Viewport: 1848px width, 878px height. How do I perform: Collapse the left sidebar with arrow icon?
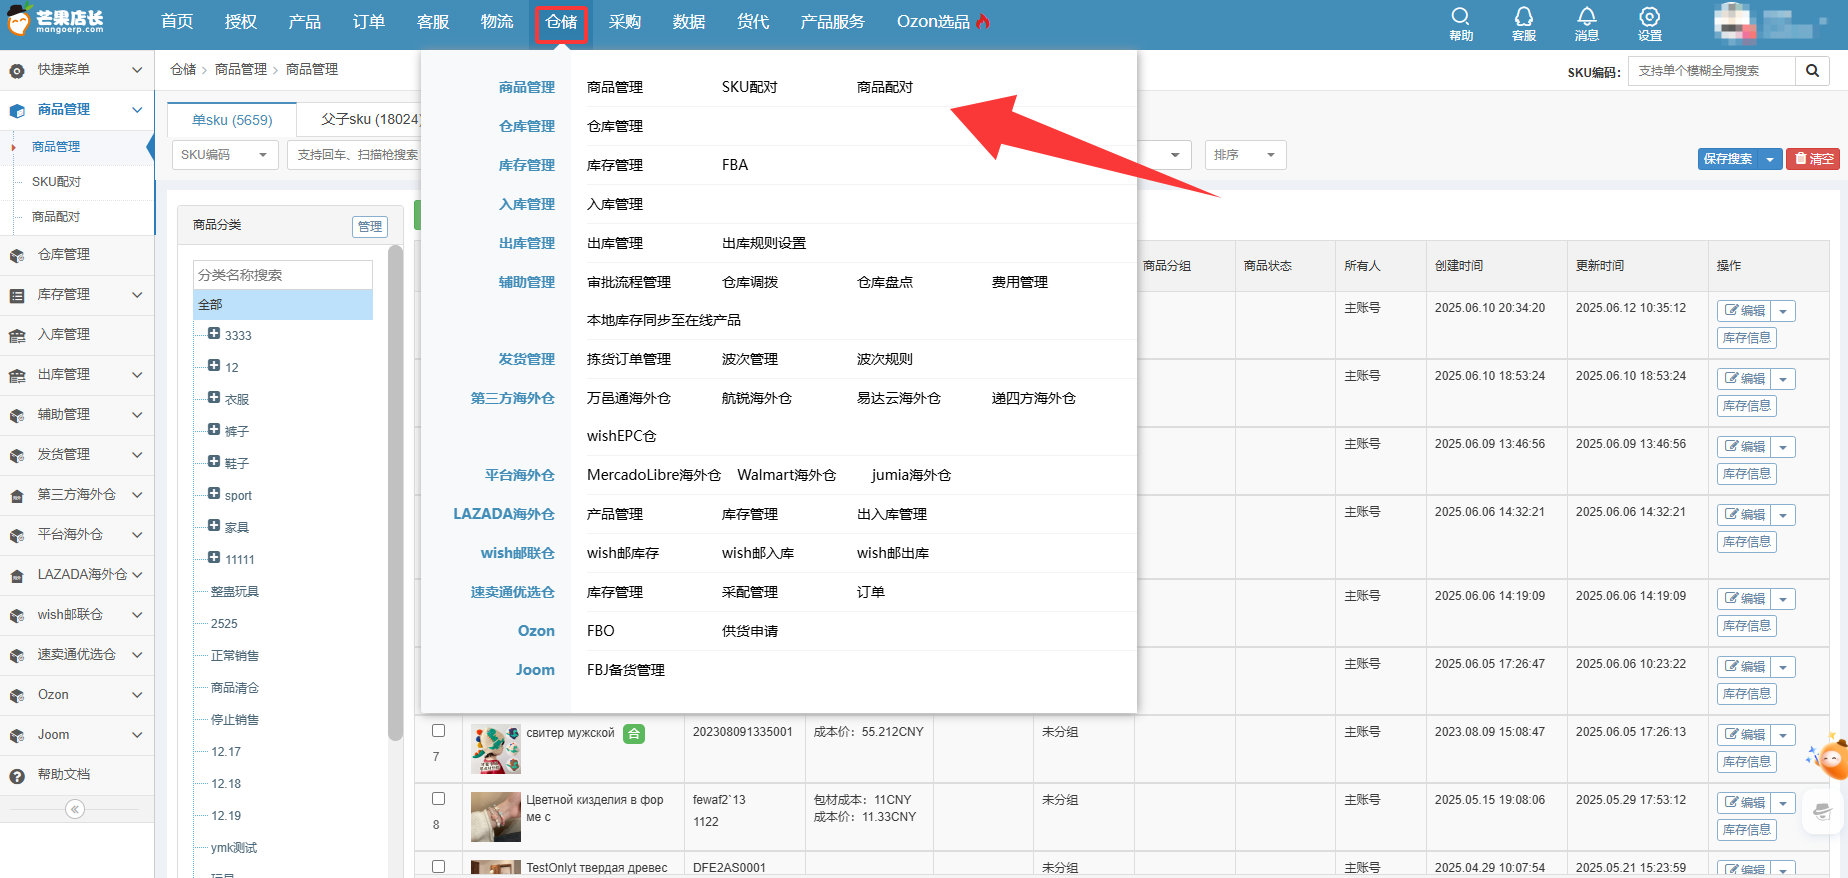coord(75,809)
